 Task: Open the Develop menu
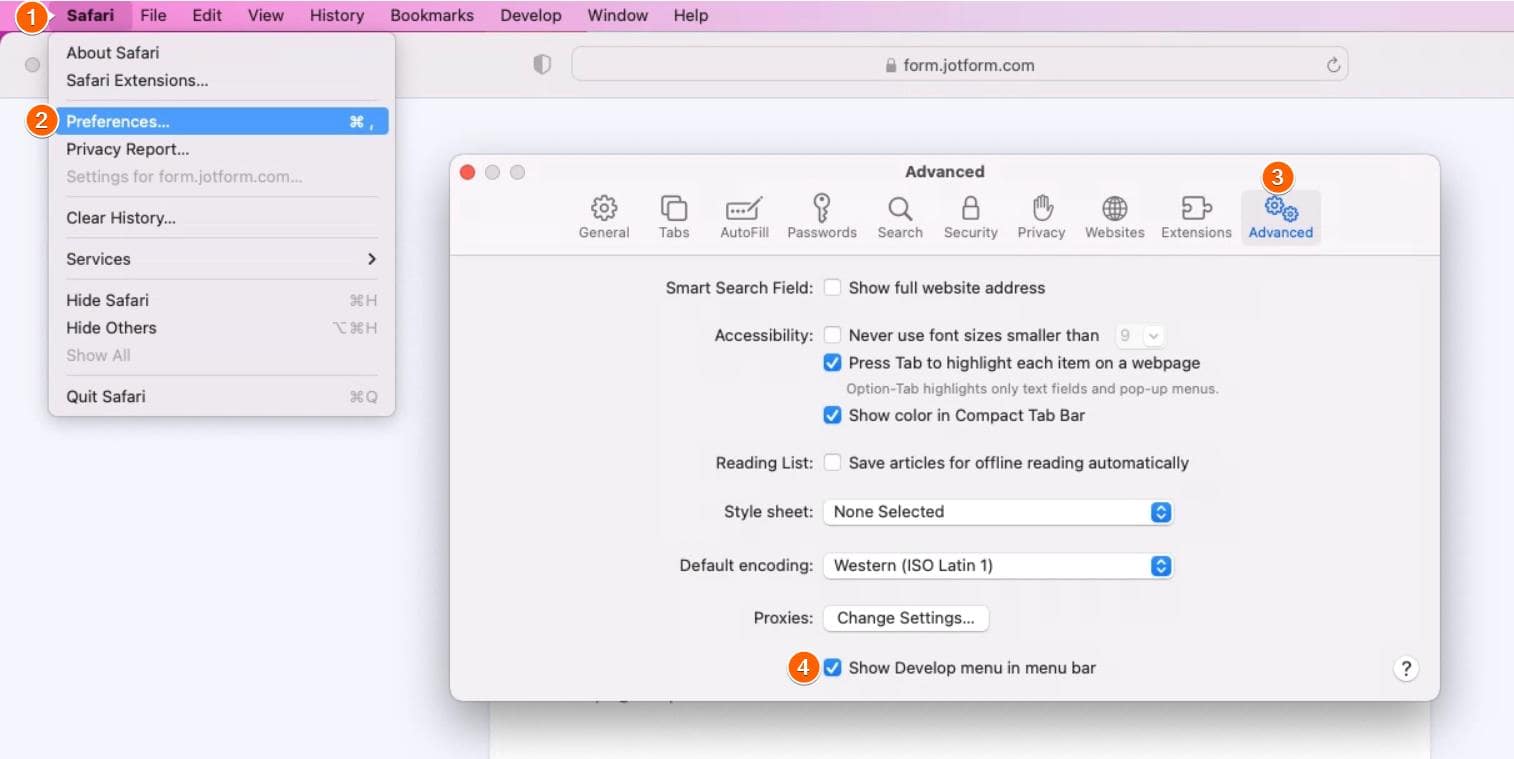click(x=531, y=15)
